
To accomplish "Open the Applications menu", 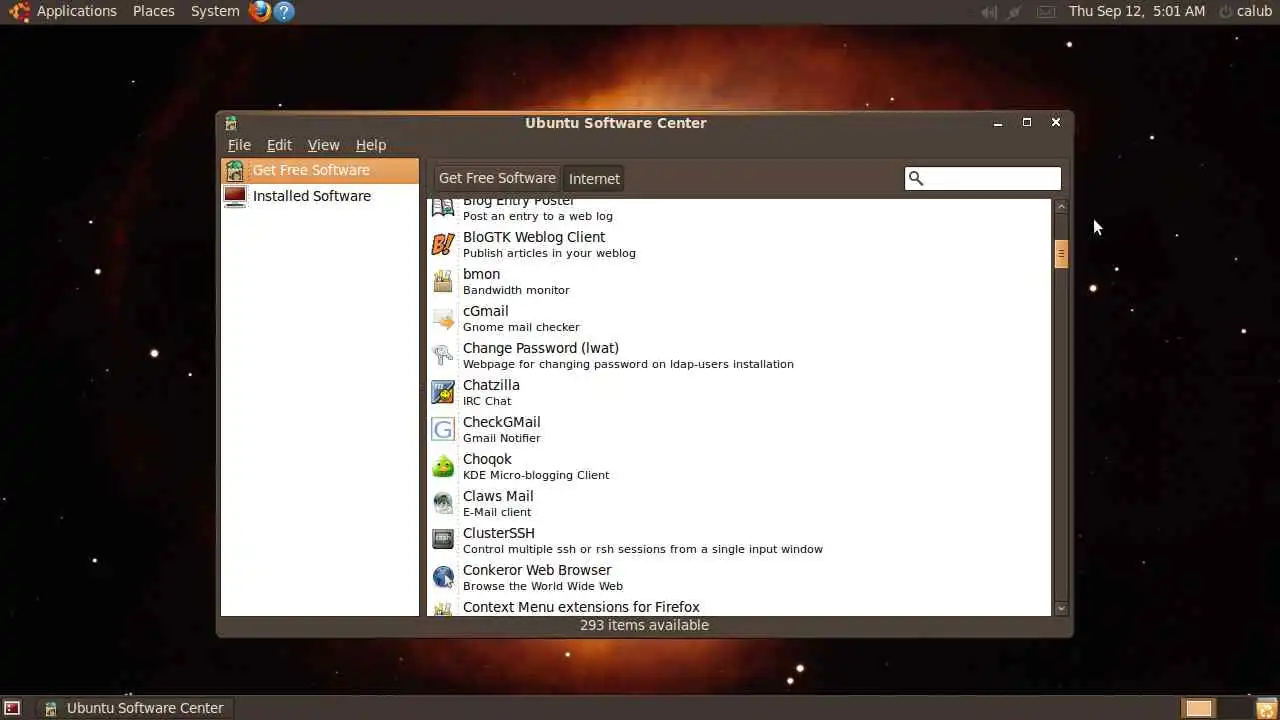I will click(x=77, y=11).
